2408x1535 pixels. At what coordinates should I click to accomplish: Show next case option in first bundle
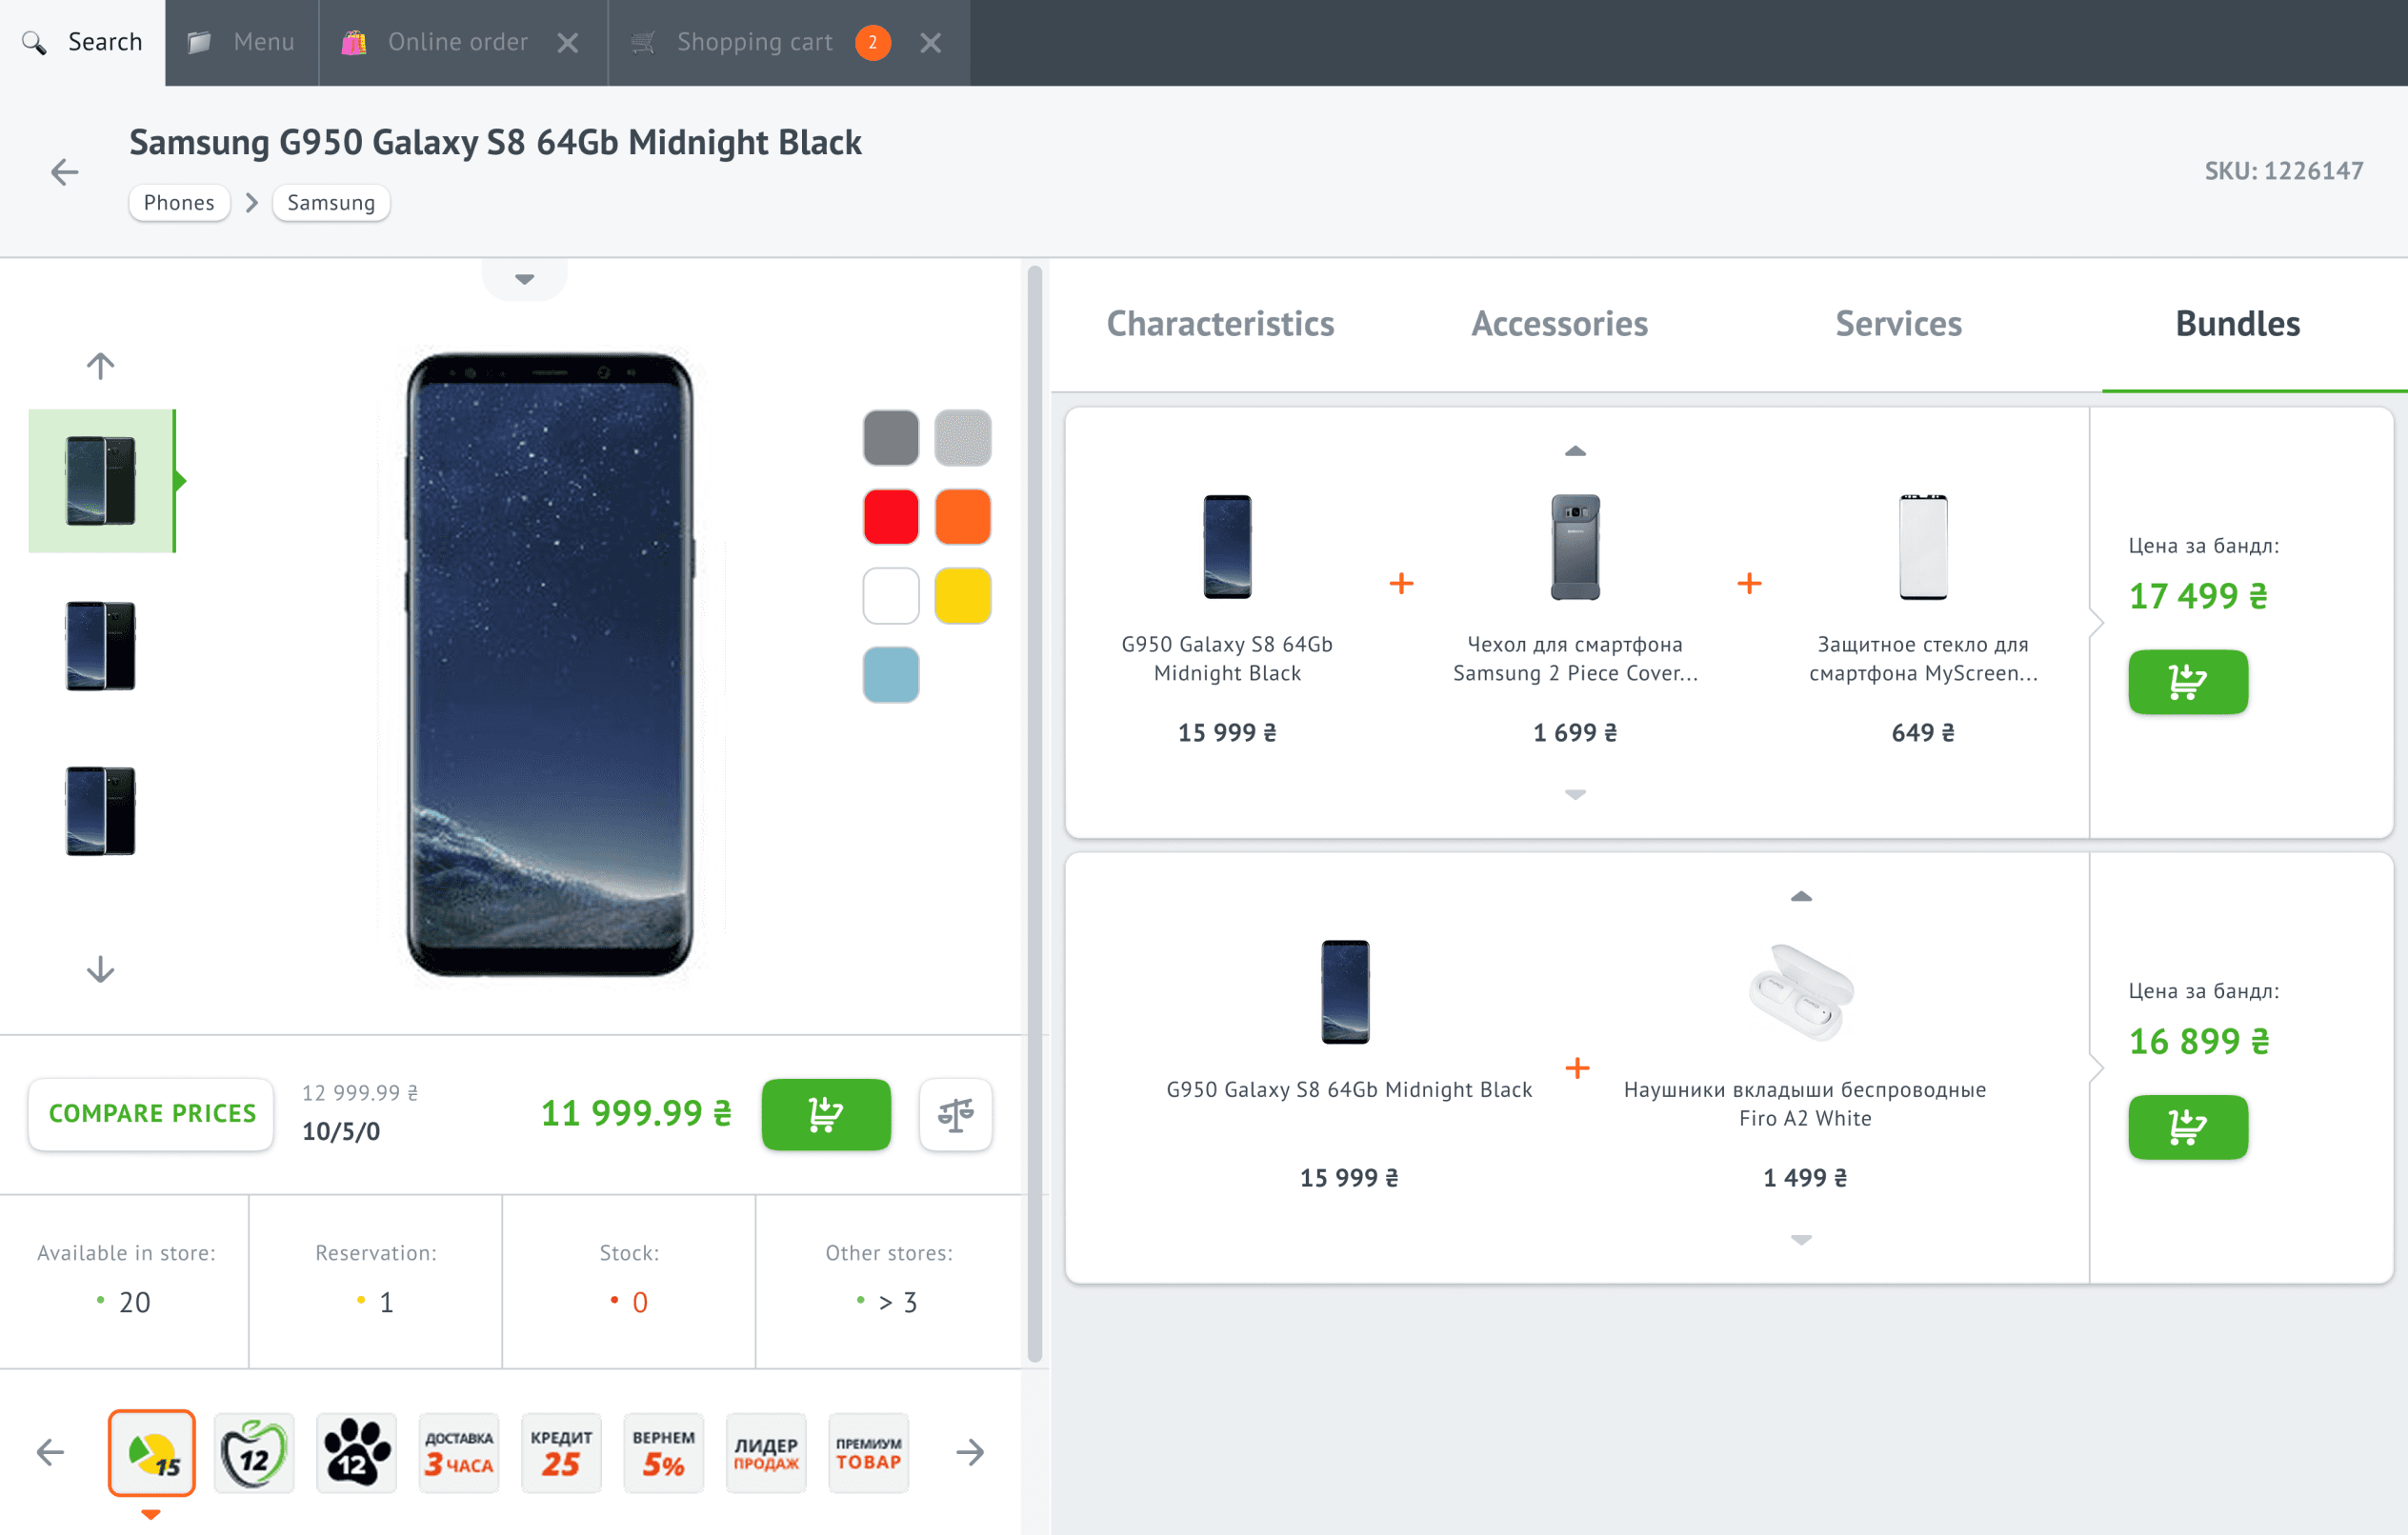[1575, 794]
